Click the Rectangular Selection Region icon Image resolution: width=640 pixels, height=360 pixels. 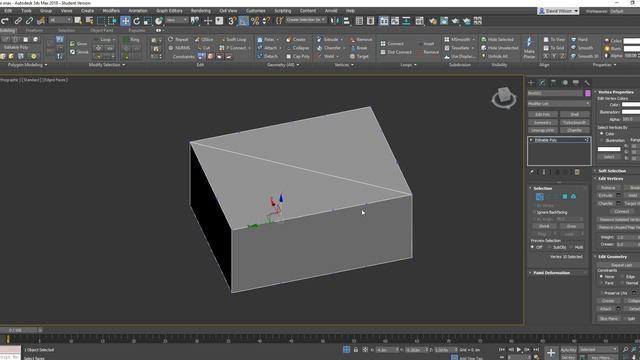point(100,21)
